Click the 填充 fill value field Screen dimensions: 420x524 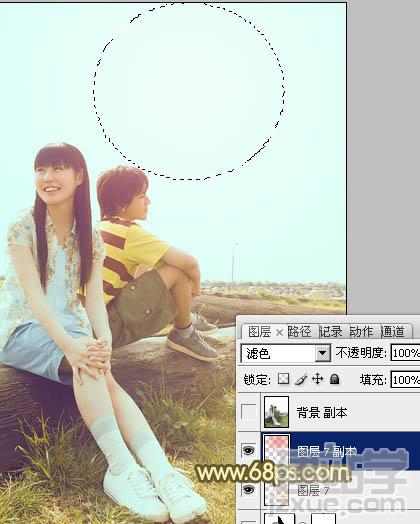click(x=405, y=380)
